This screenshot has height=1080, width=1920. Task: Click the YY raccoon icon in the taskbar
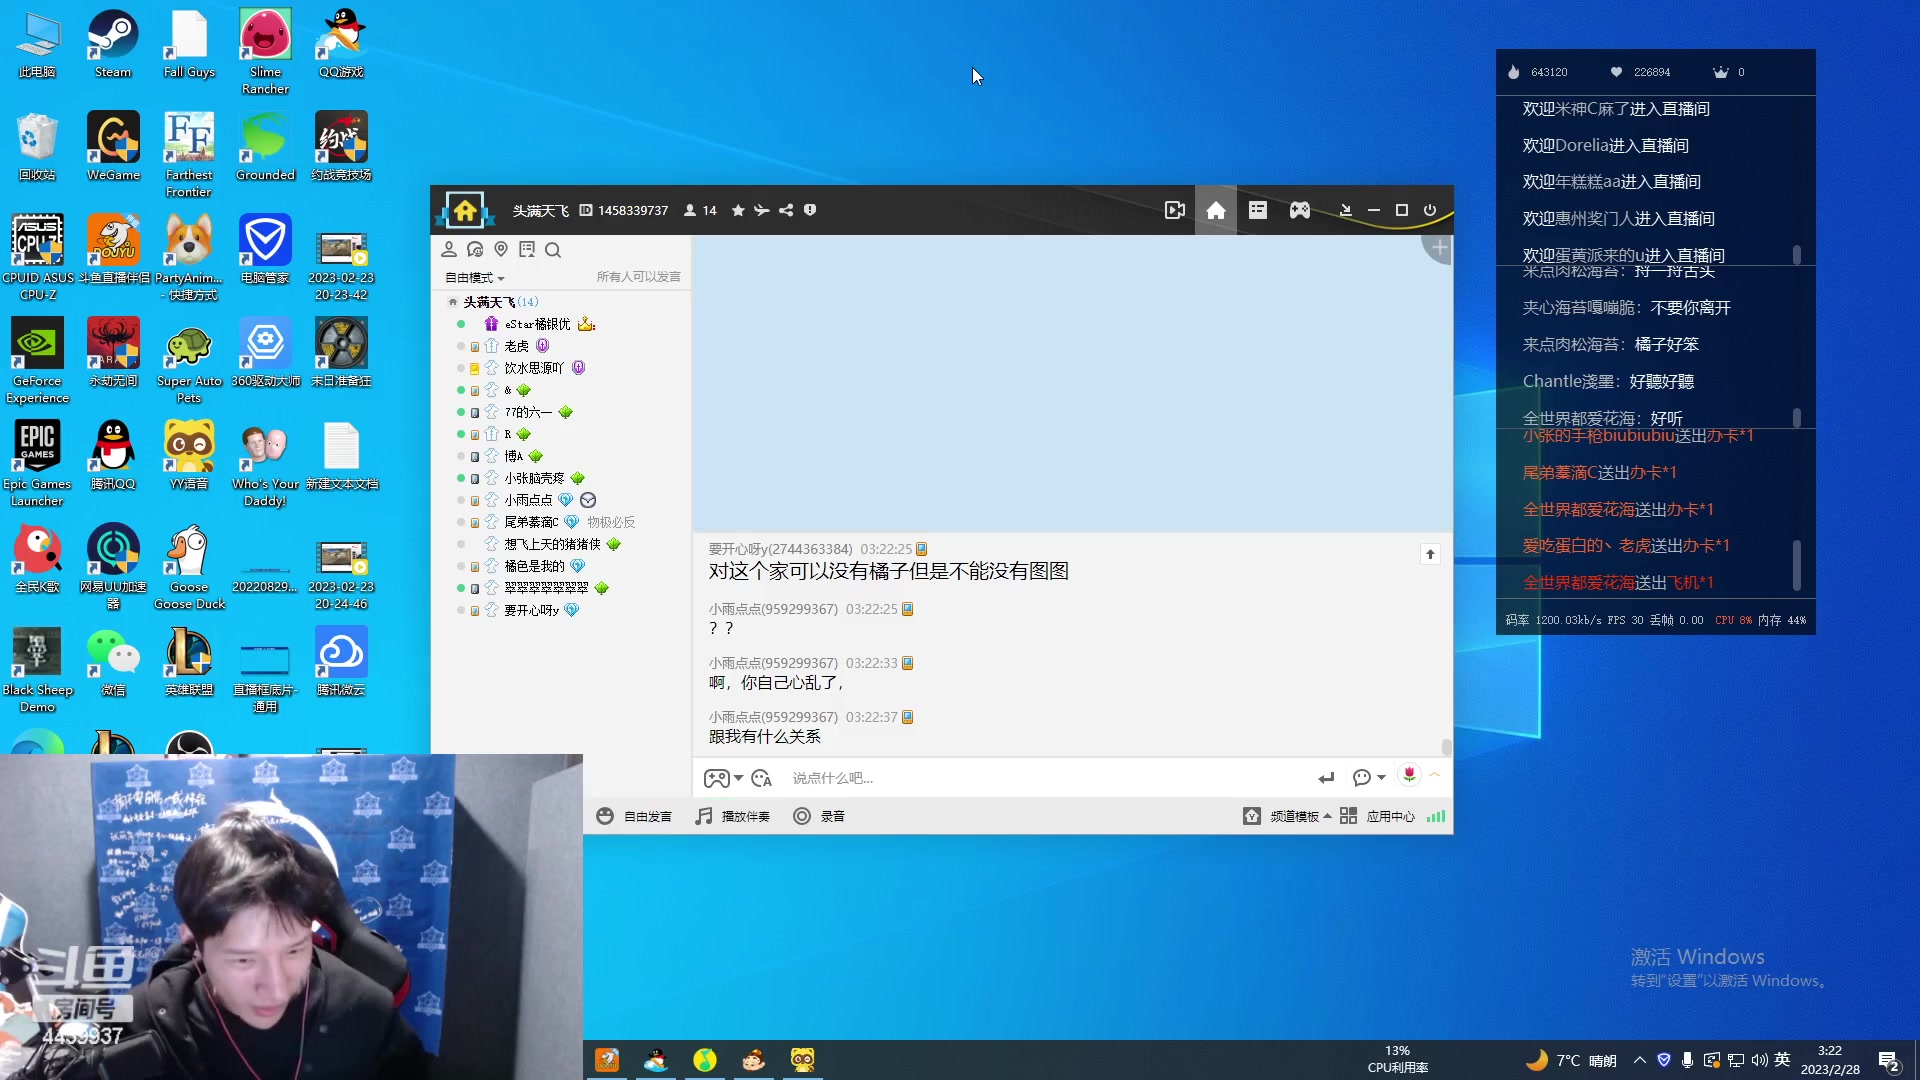(x=802, y=1060)
